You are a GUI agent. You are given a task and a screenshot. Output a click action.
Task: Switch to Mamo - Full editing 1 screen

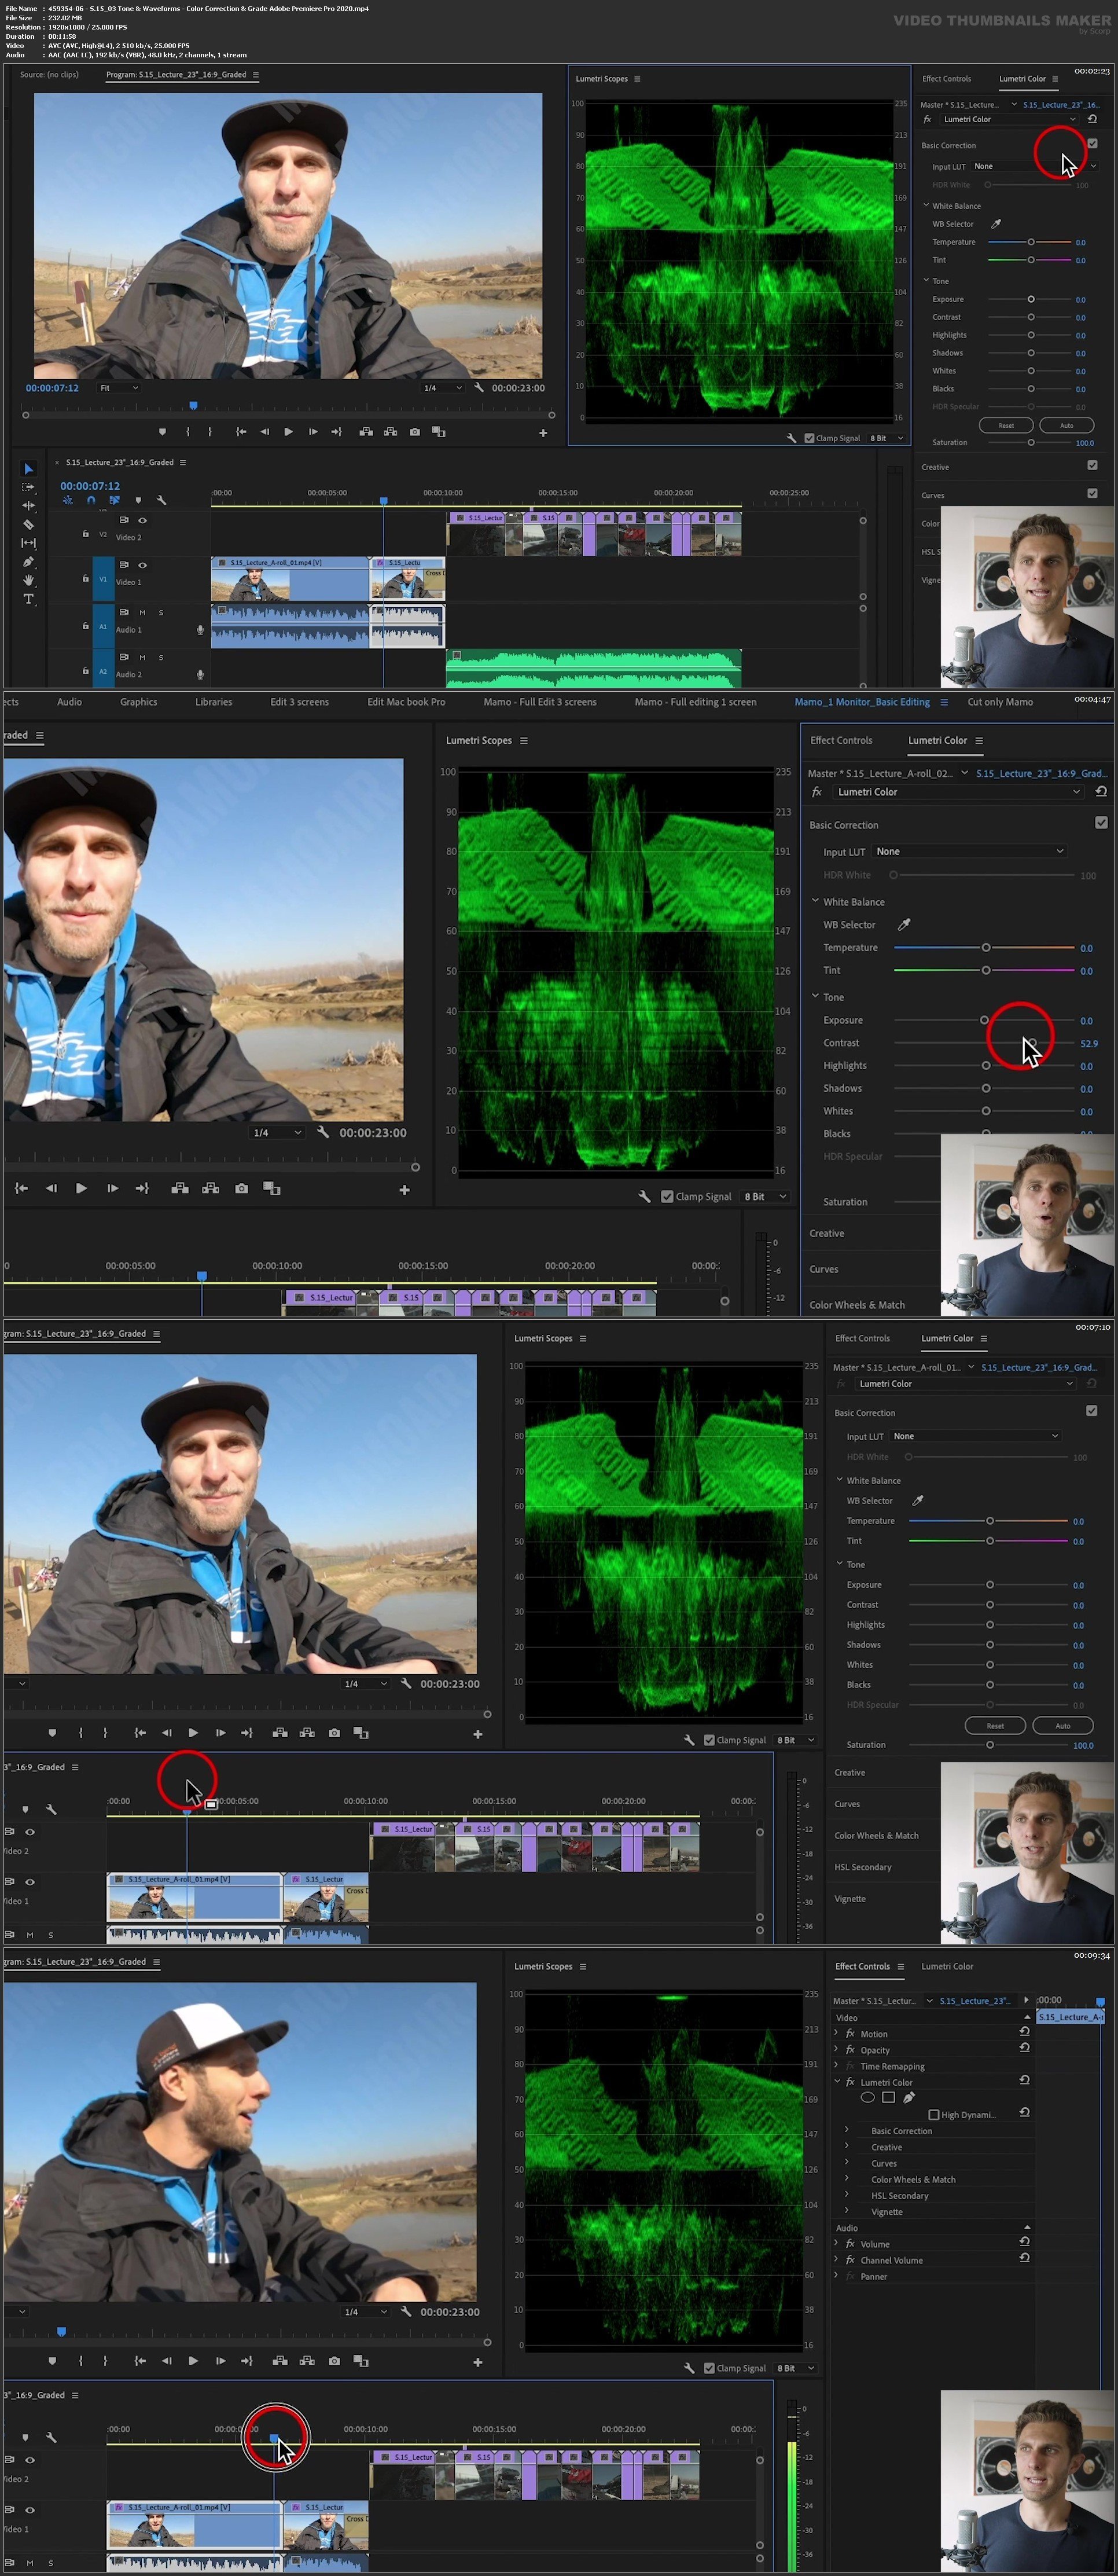coord(695,702)
